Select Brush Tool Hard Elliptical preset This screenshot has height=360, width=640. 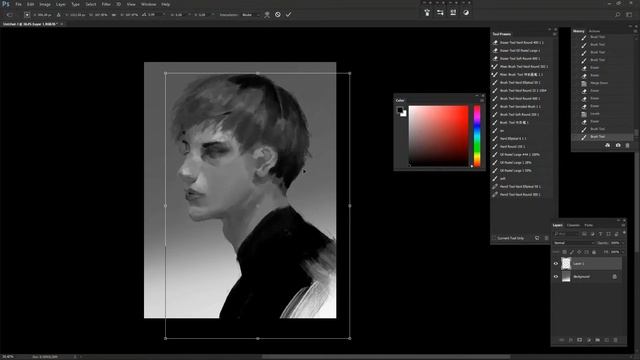coord(519,82)
